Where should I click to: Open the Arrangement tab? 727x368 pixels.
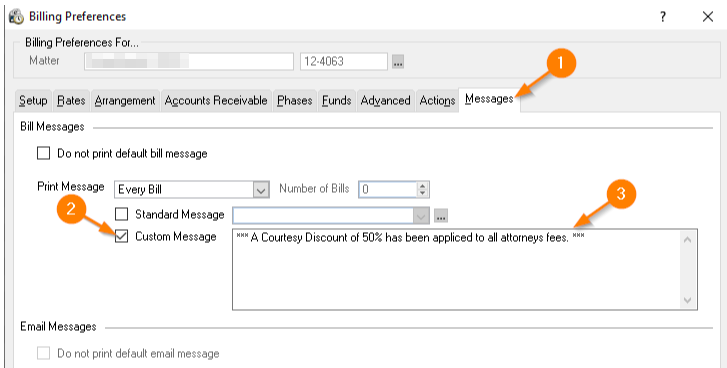tap(125, 101)
